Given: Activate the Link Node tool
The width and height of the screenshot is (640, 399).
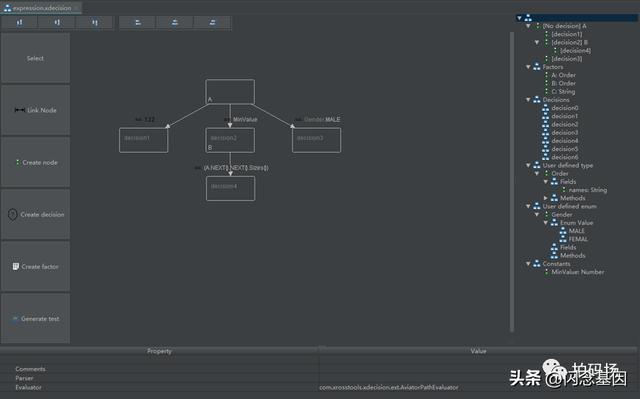Looking at the screenshot, I should [x=36, y=110].
